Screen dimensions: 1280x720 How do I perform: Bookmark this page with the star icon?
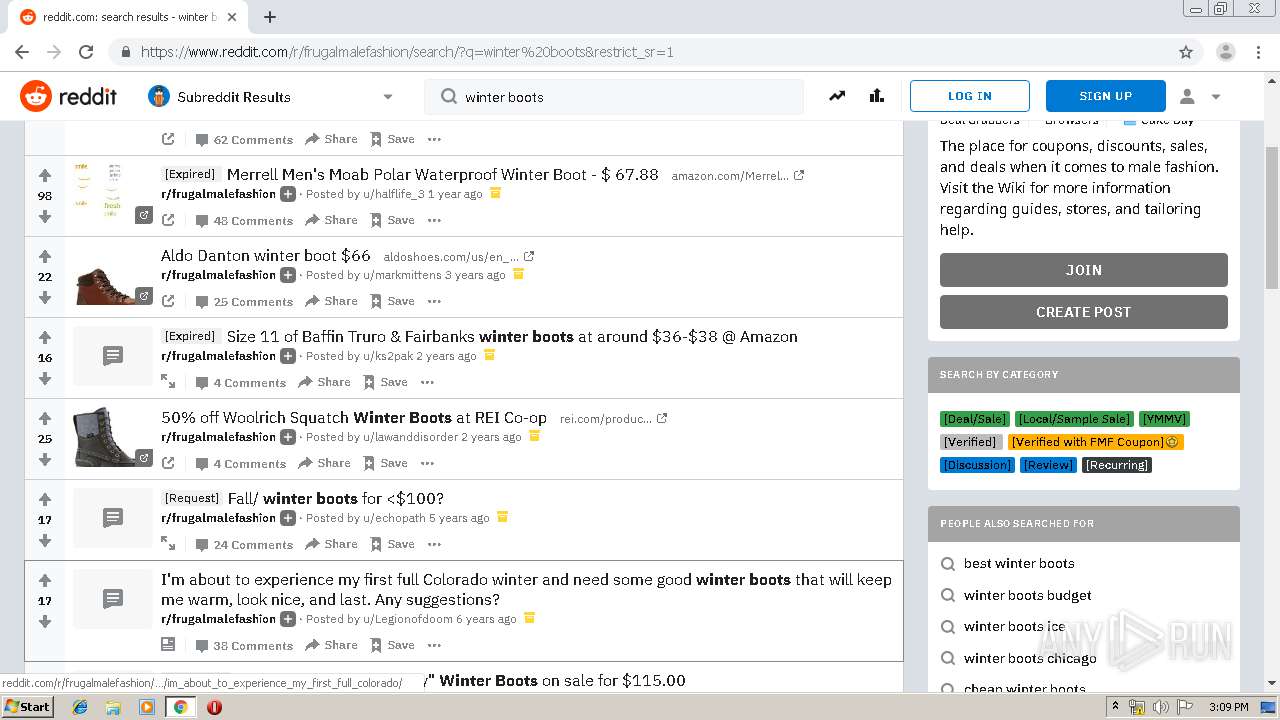point(1186,52)
